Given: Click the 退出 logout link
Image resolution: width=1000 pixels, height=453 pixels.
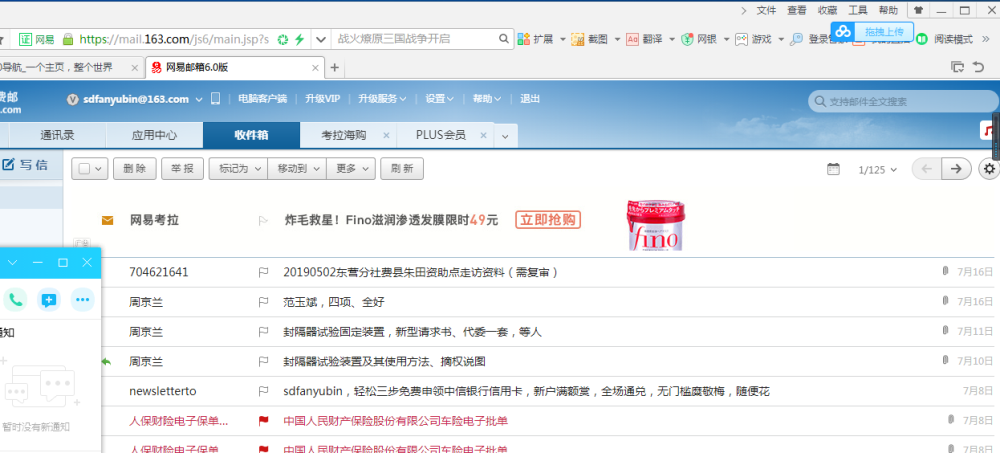Looking at the screenshot, I should pyautogui.click(x=530, y=99).
